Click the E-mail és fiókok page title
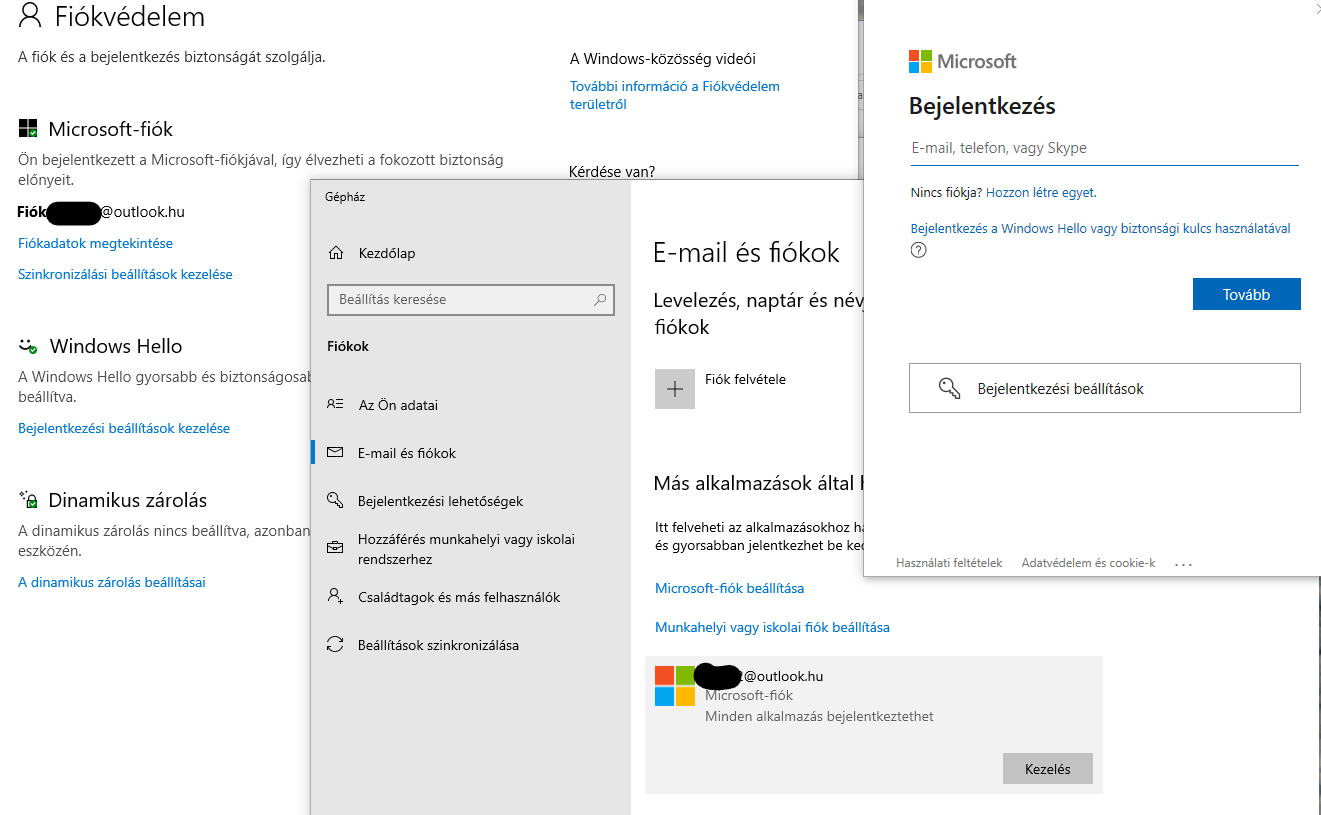This screenshot has width=1321, height=815. 746,253
